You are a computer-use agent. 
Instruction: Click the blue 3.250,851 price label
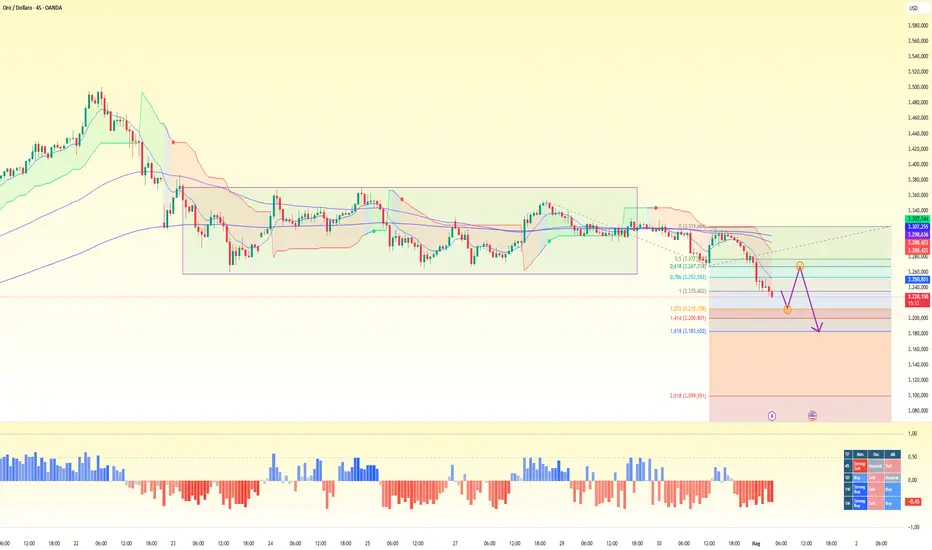917,279
